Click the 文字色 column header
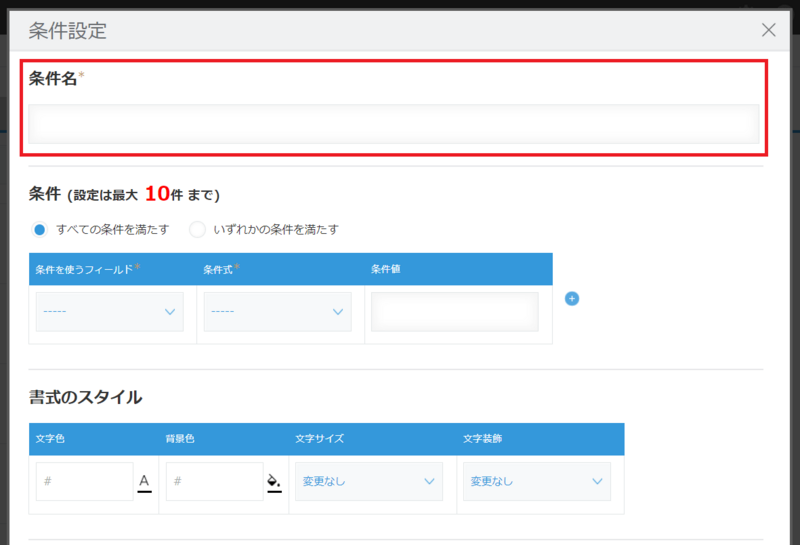The width and height of the screenshot is (800, 545). [x=50, y=438]
